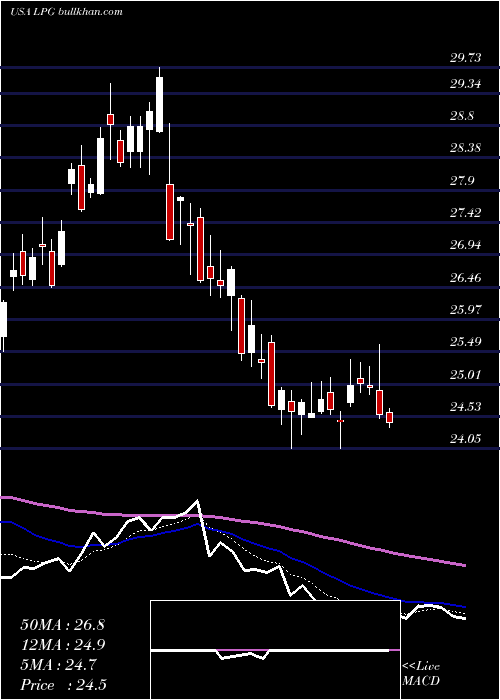Click inside the MACD histogram box
The image size is (500, 700).
pos(275,650)
